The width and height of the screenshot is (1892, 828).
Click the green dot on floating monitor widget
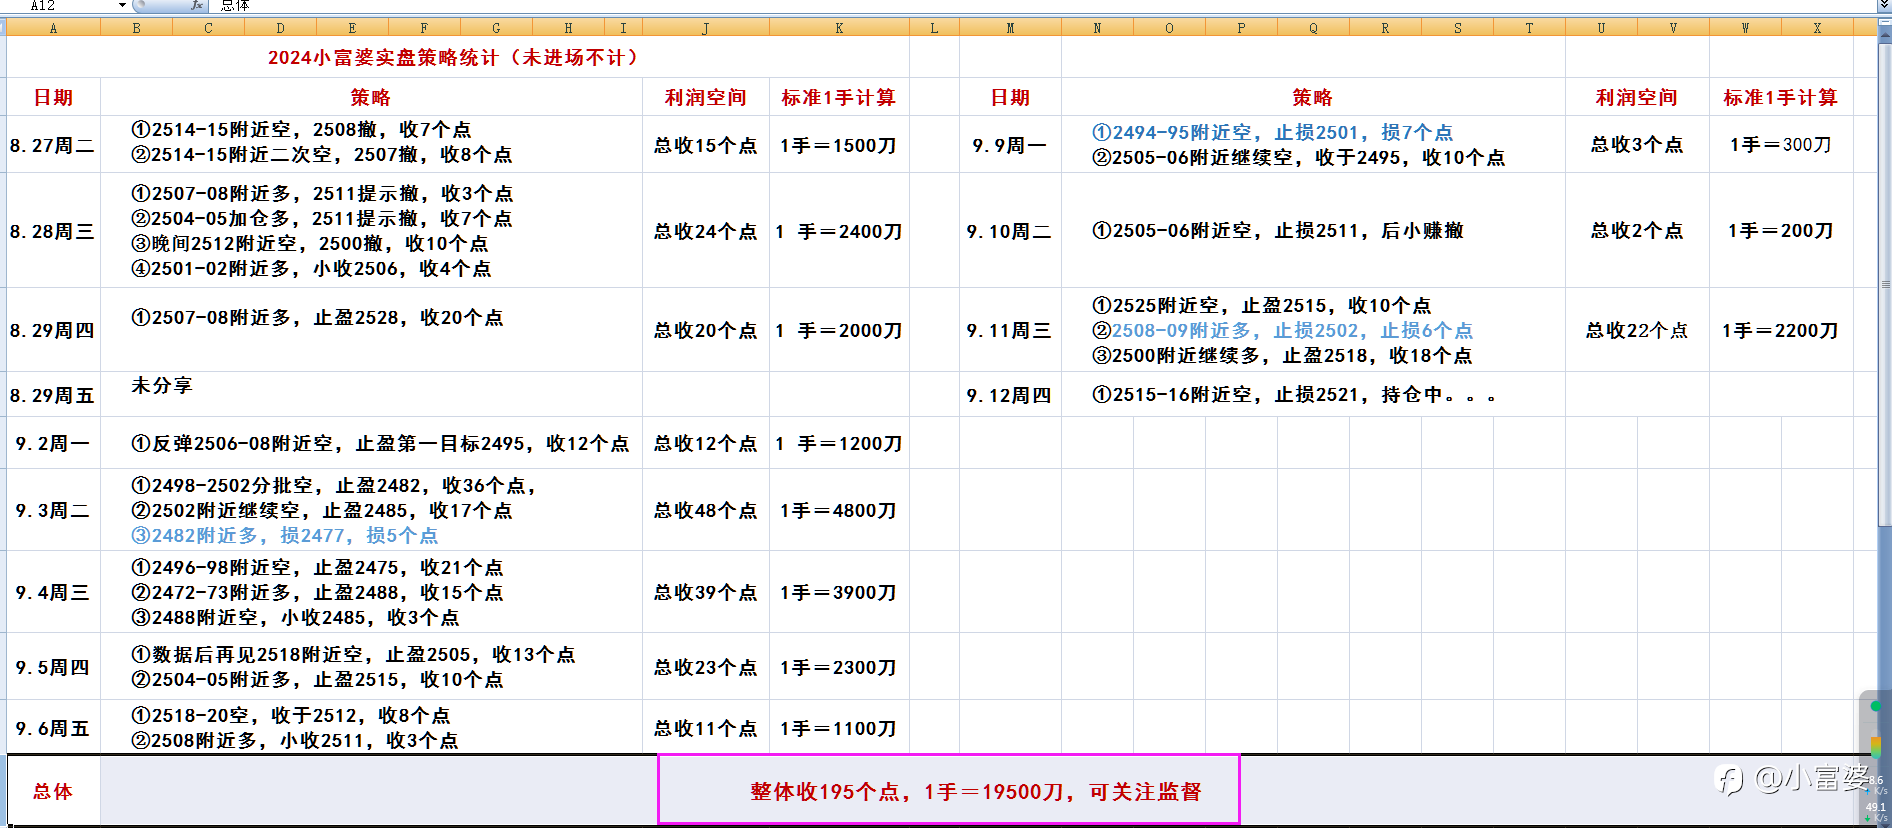tap(1875, 706)
